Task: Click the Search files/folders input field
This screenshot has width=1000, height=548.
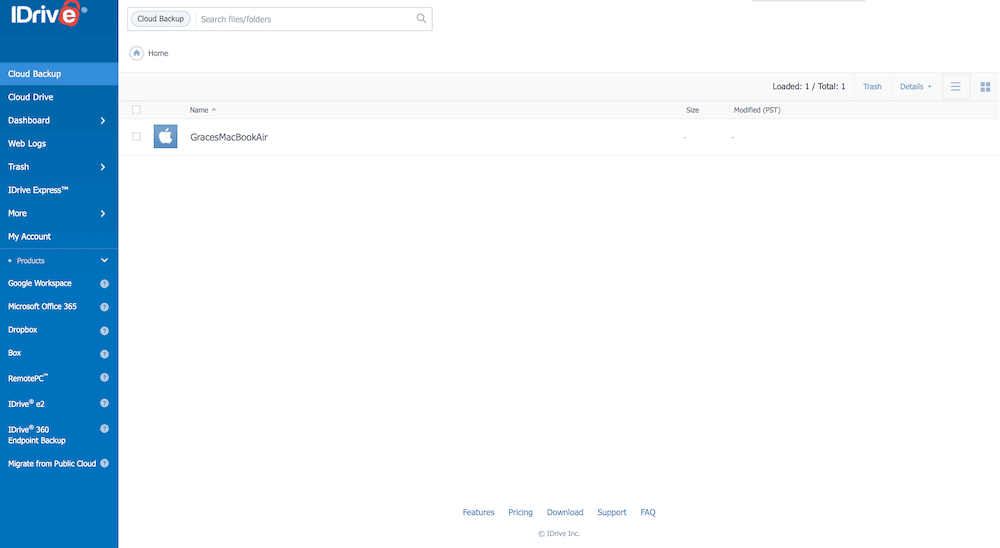Action: (306, 19)
